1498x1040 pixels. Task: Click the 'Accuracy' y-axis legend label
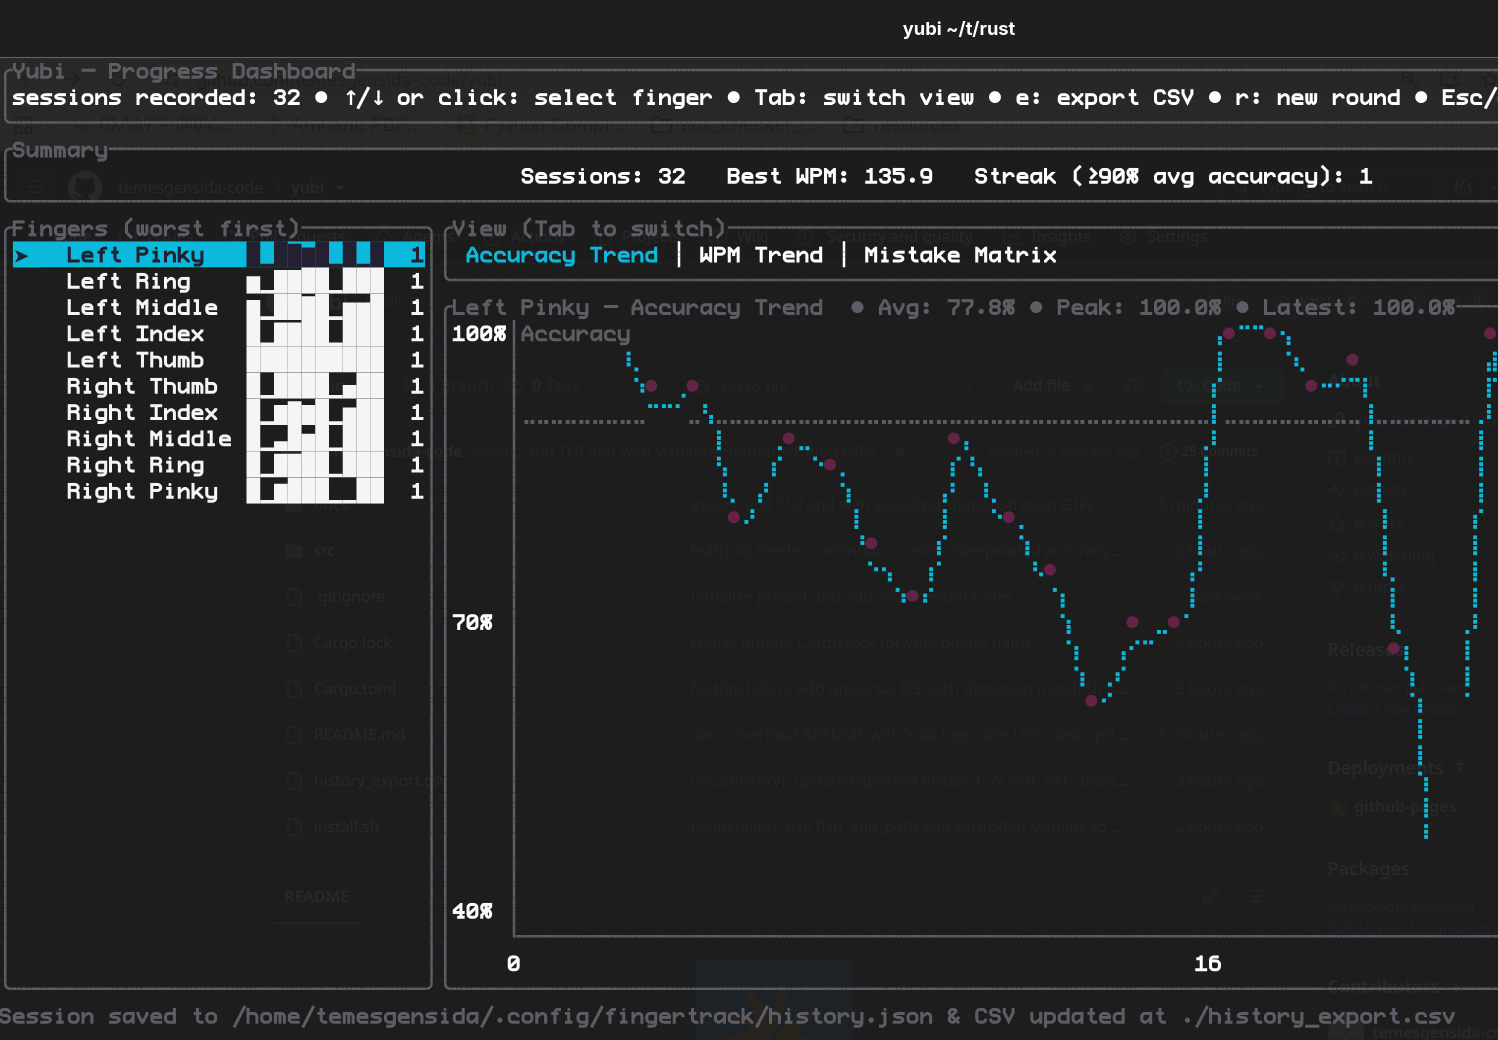click(x=575, y=334)
